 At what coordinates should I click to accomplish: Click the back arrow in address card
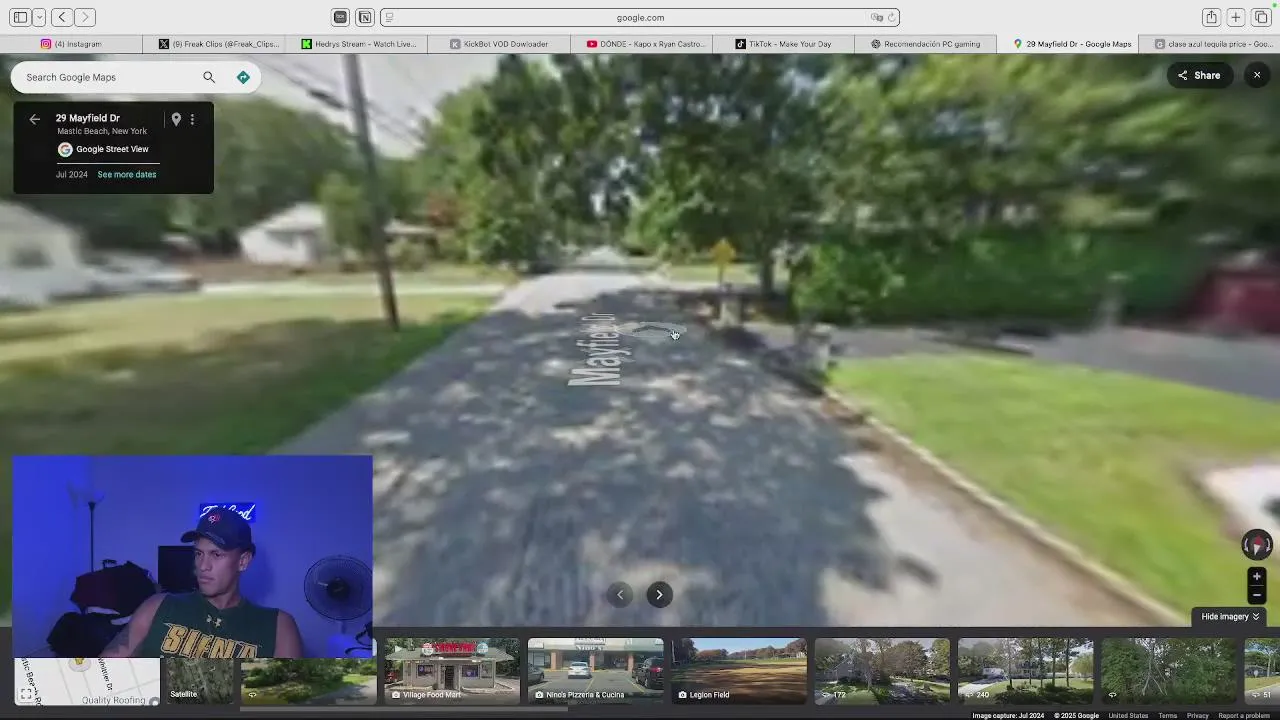pos(34,119)
